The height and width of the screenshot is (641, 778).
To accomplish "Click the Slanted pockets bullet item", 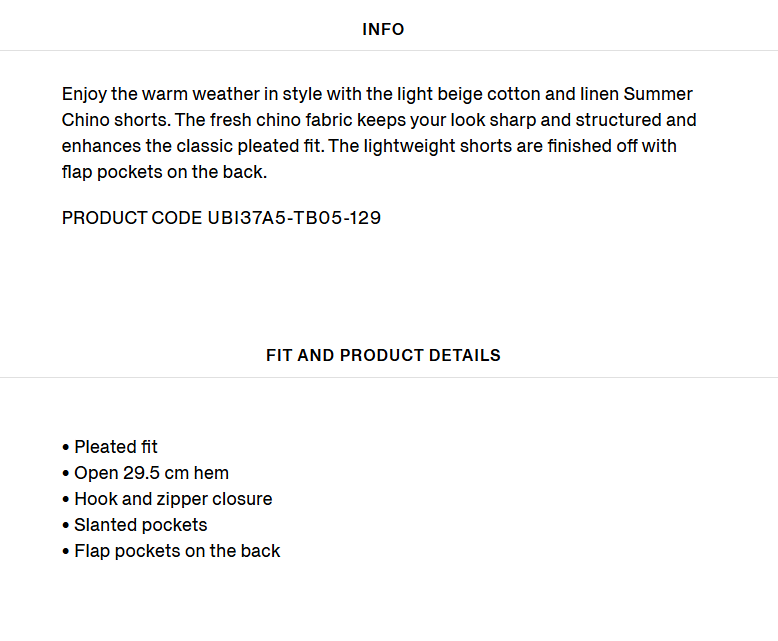I will [x=134, y=525].
